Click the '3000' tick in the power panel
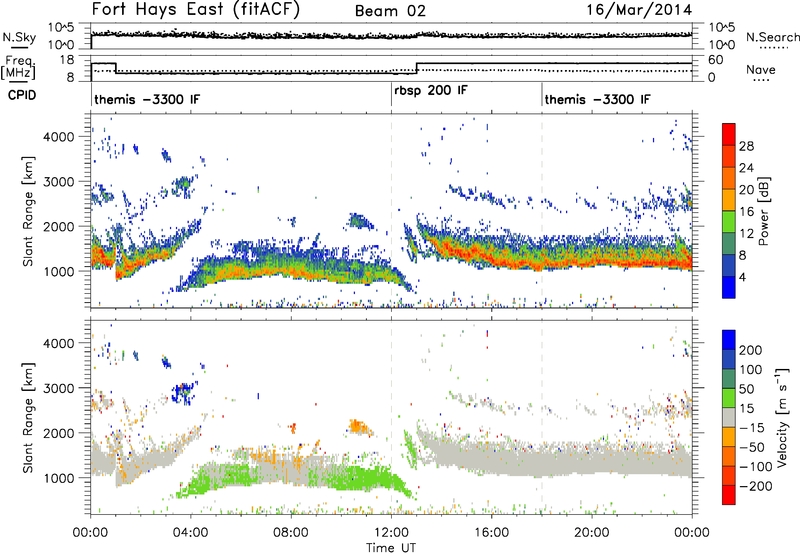The width and height of the screenshot is (800, 554). tap(59, 182)
